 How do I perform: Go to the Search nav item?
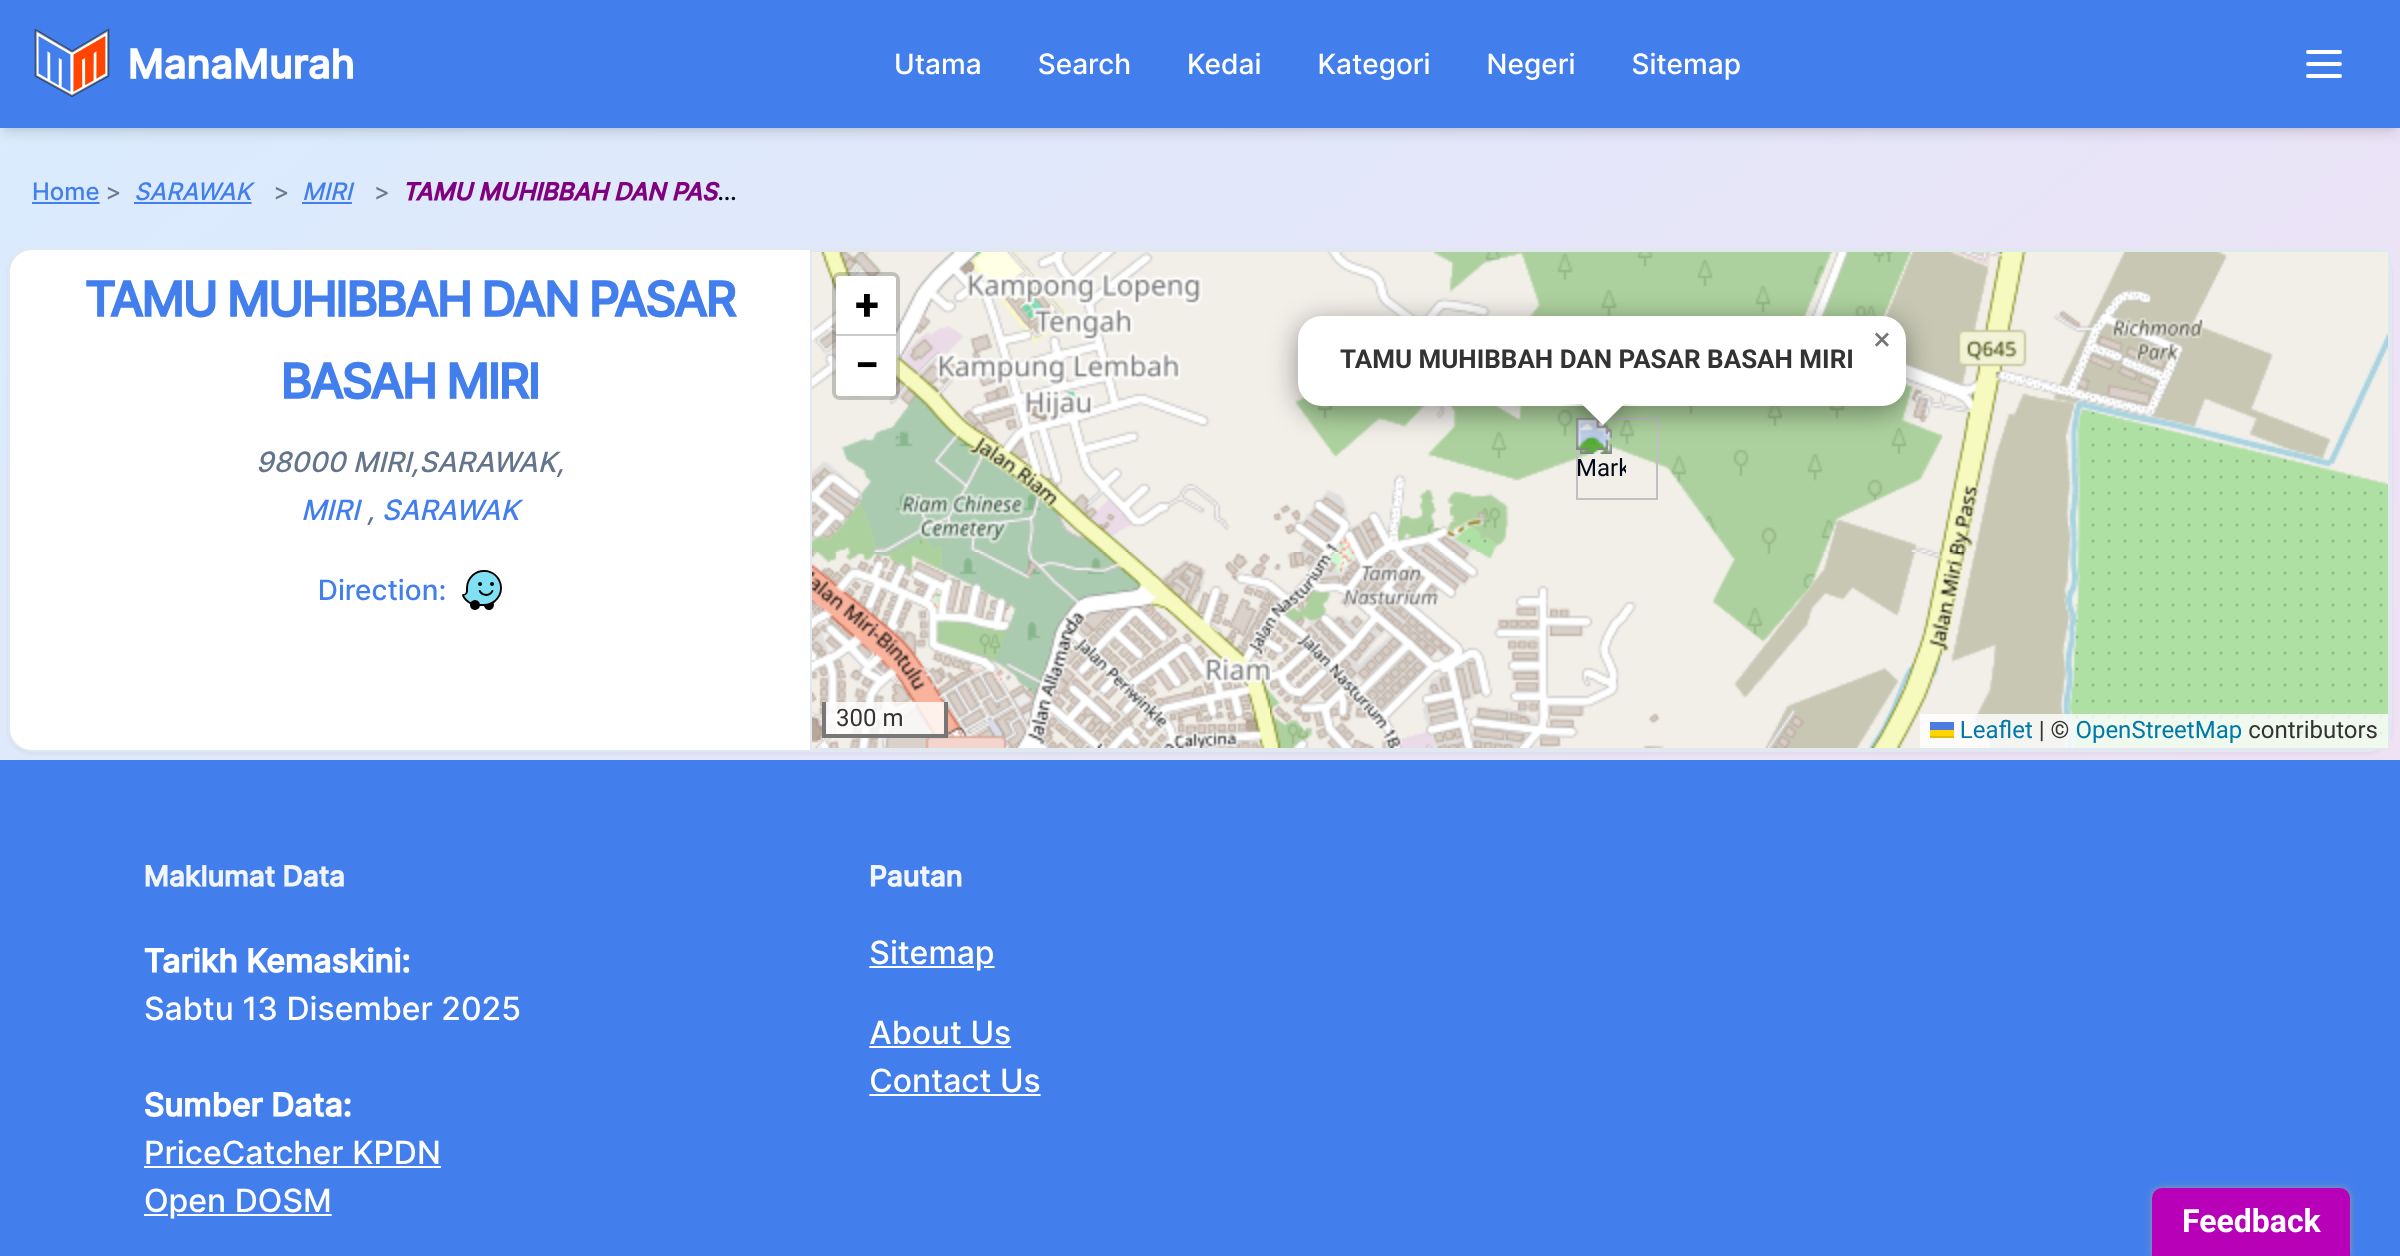tap(1083, 64)
